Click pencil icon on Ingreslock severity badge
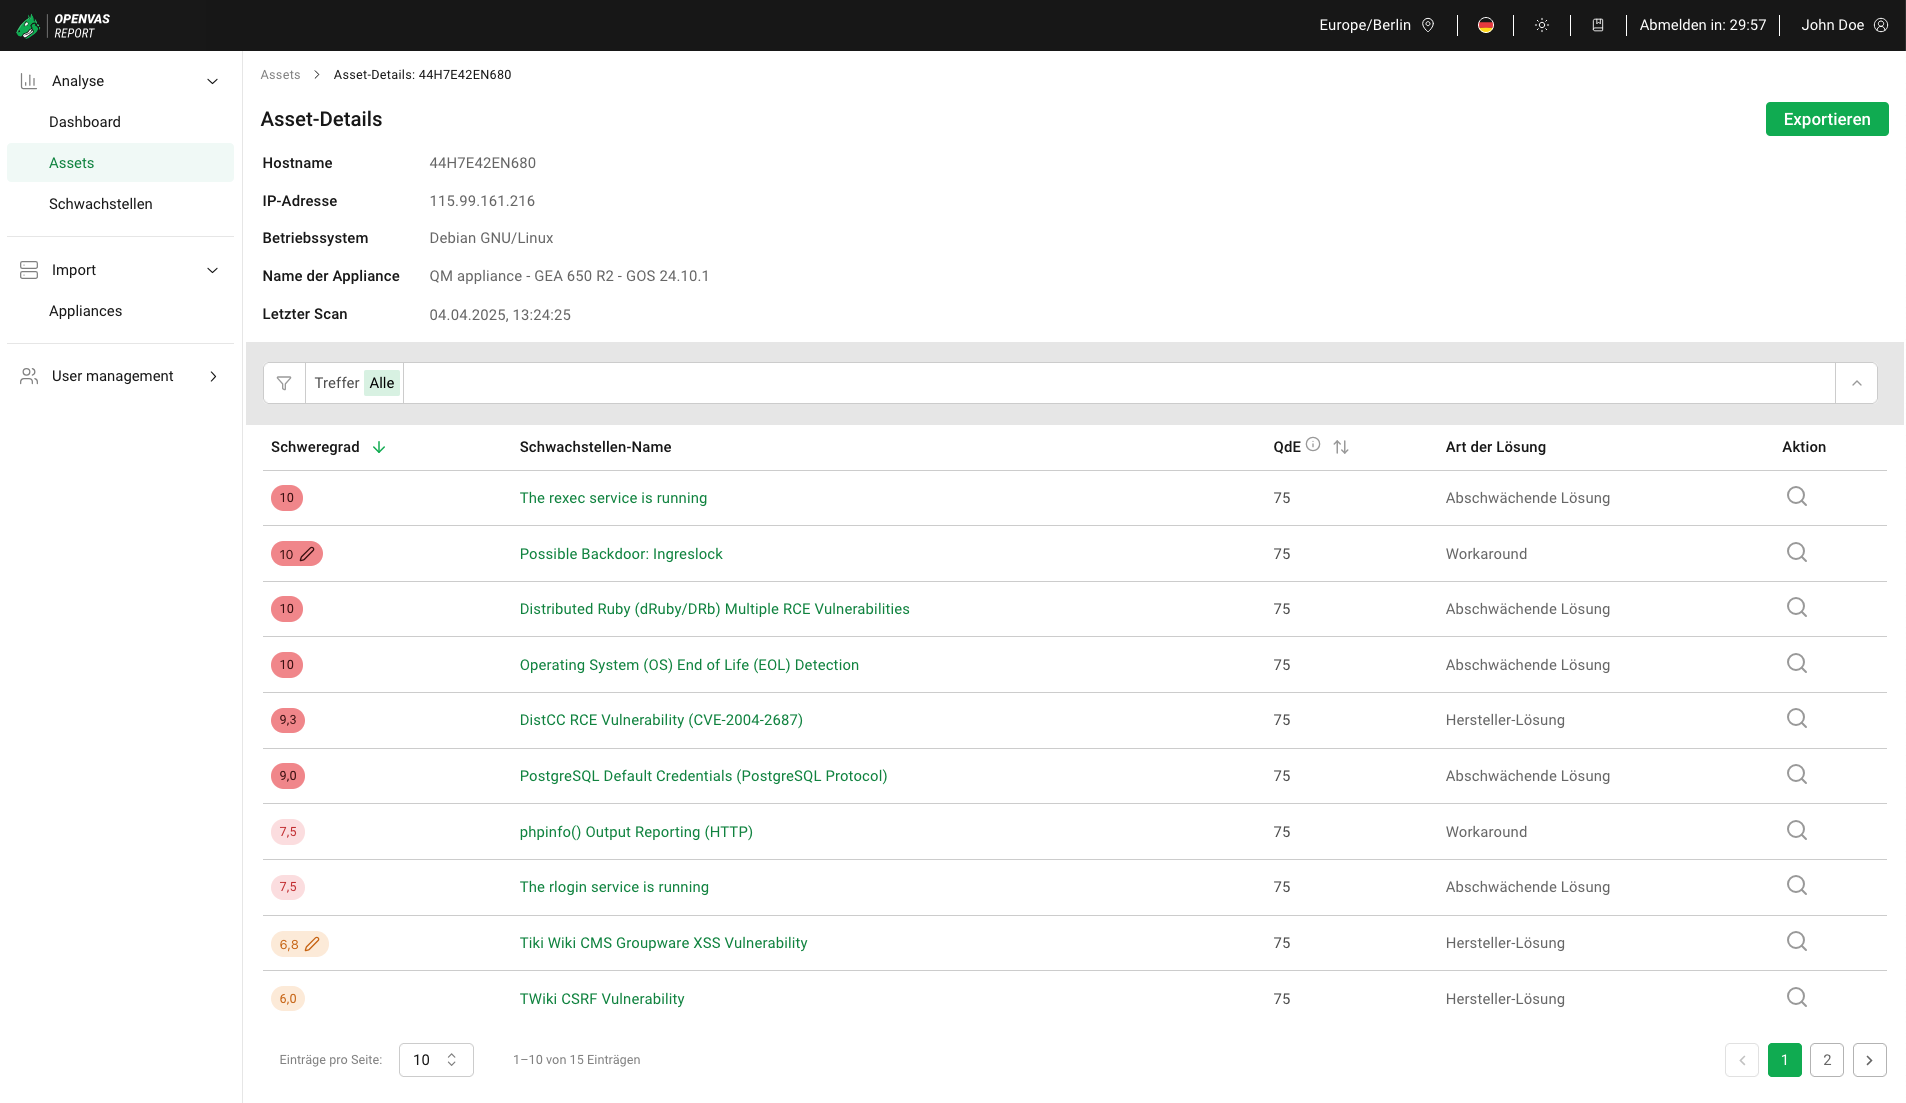The width and height of the screenshot is (1906, 1103). 308,554
